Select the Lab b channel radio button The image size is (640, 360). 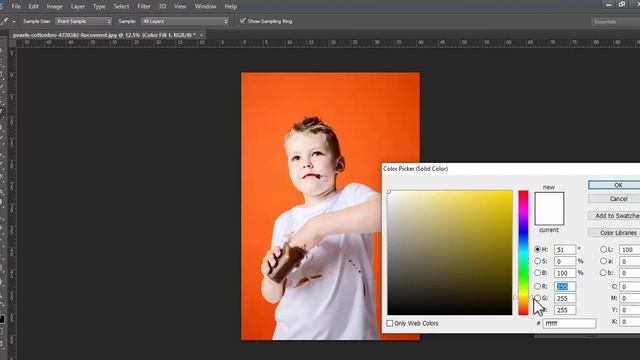tap(603, 272)
